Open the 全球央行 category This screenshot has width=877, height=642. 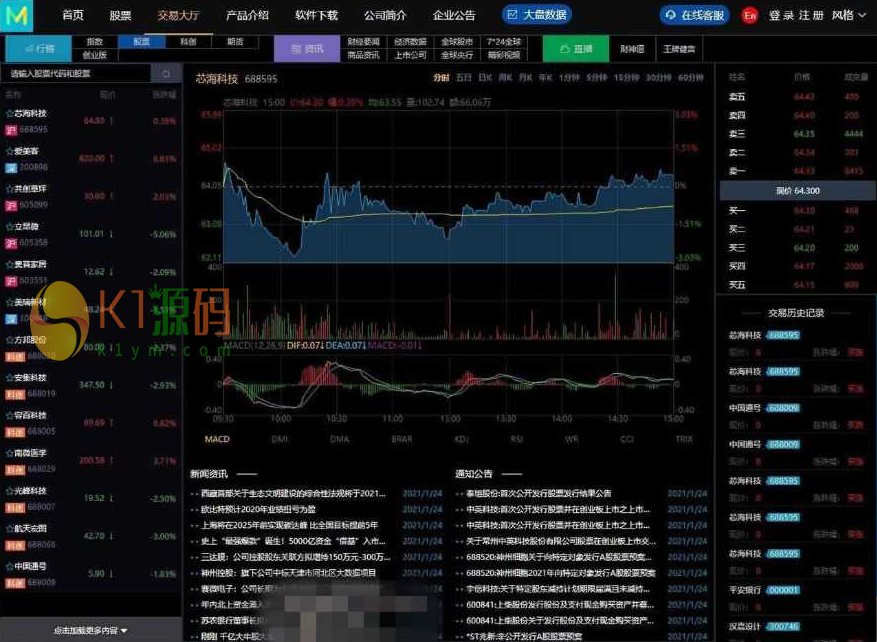[457, 55]
